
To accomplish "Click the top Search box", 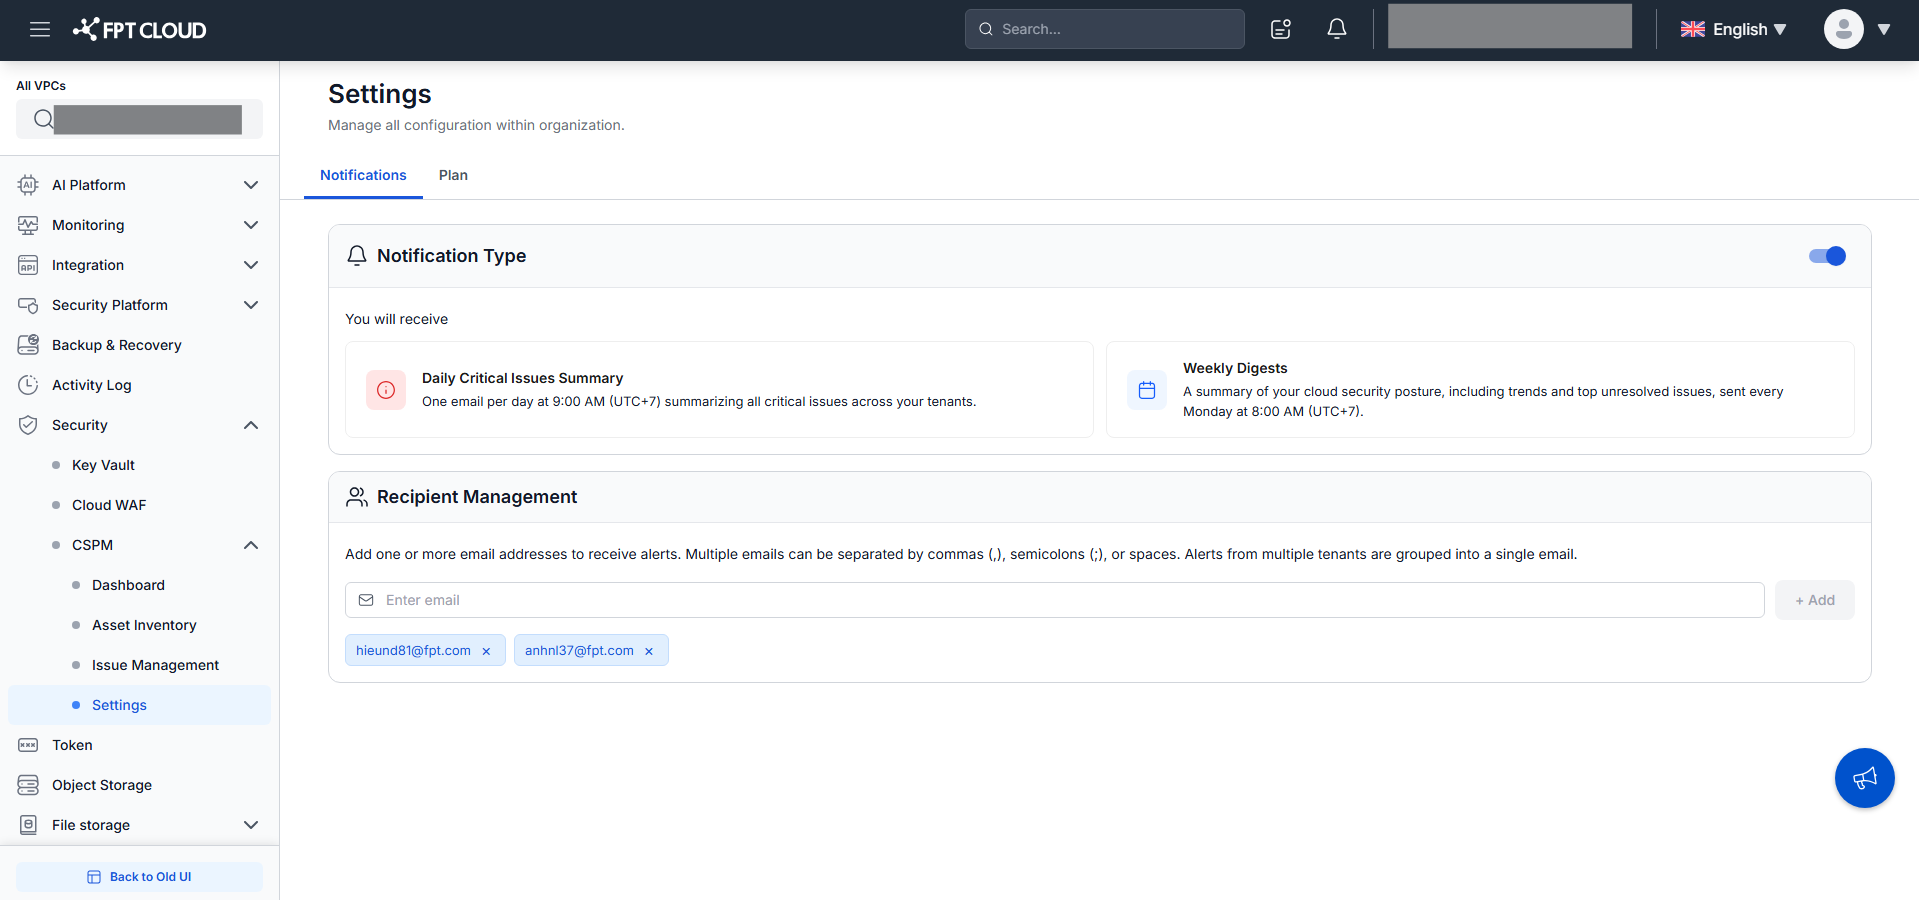I will (x=1105, y=29).
